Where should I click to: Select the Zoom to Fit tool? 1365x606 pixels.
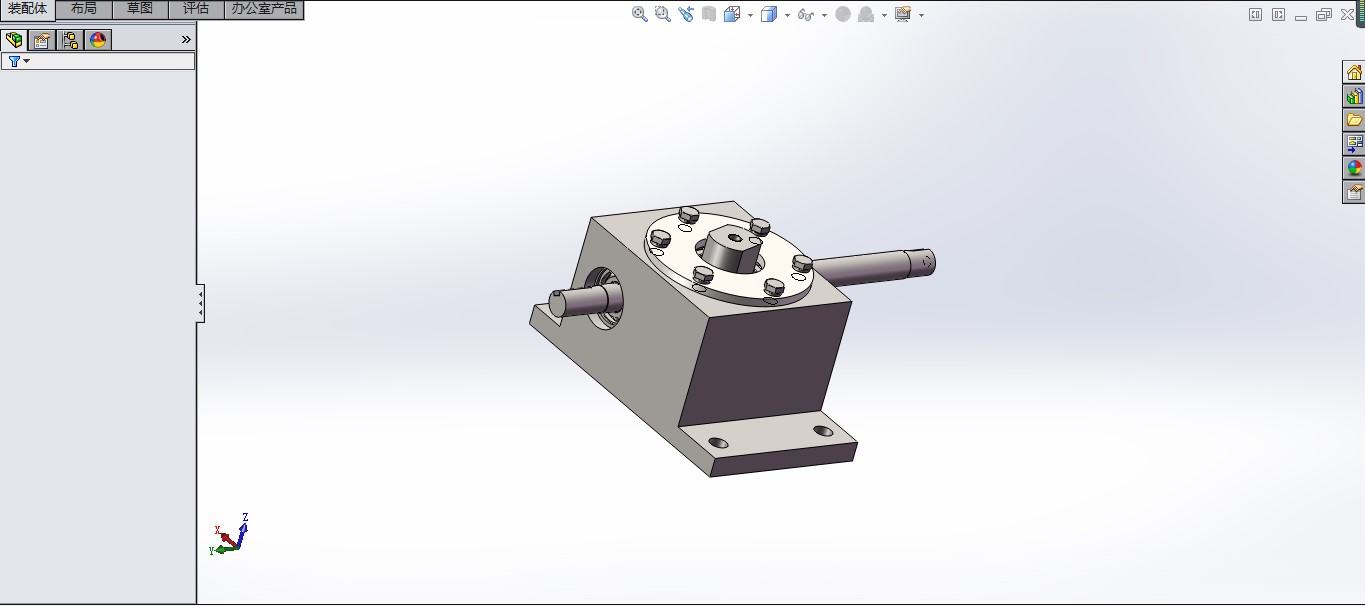tap(638, 13)
